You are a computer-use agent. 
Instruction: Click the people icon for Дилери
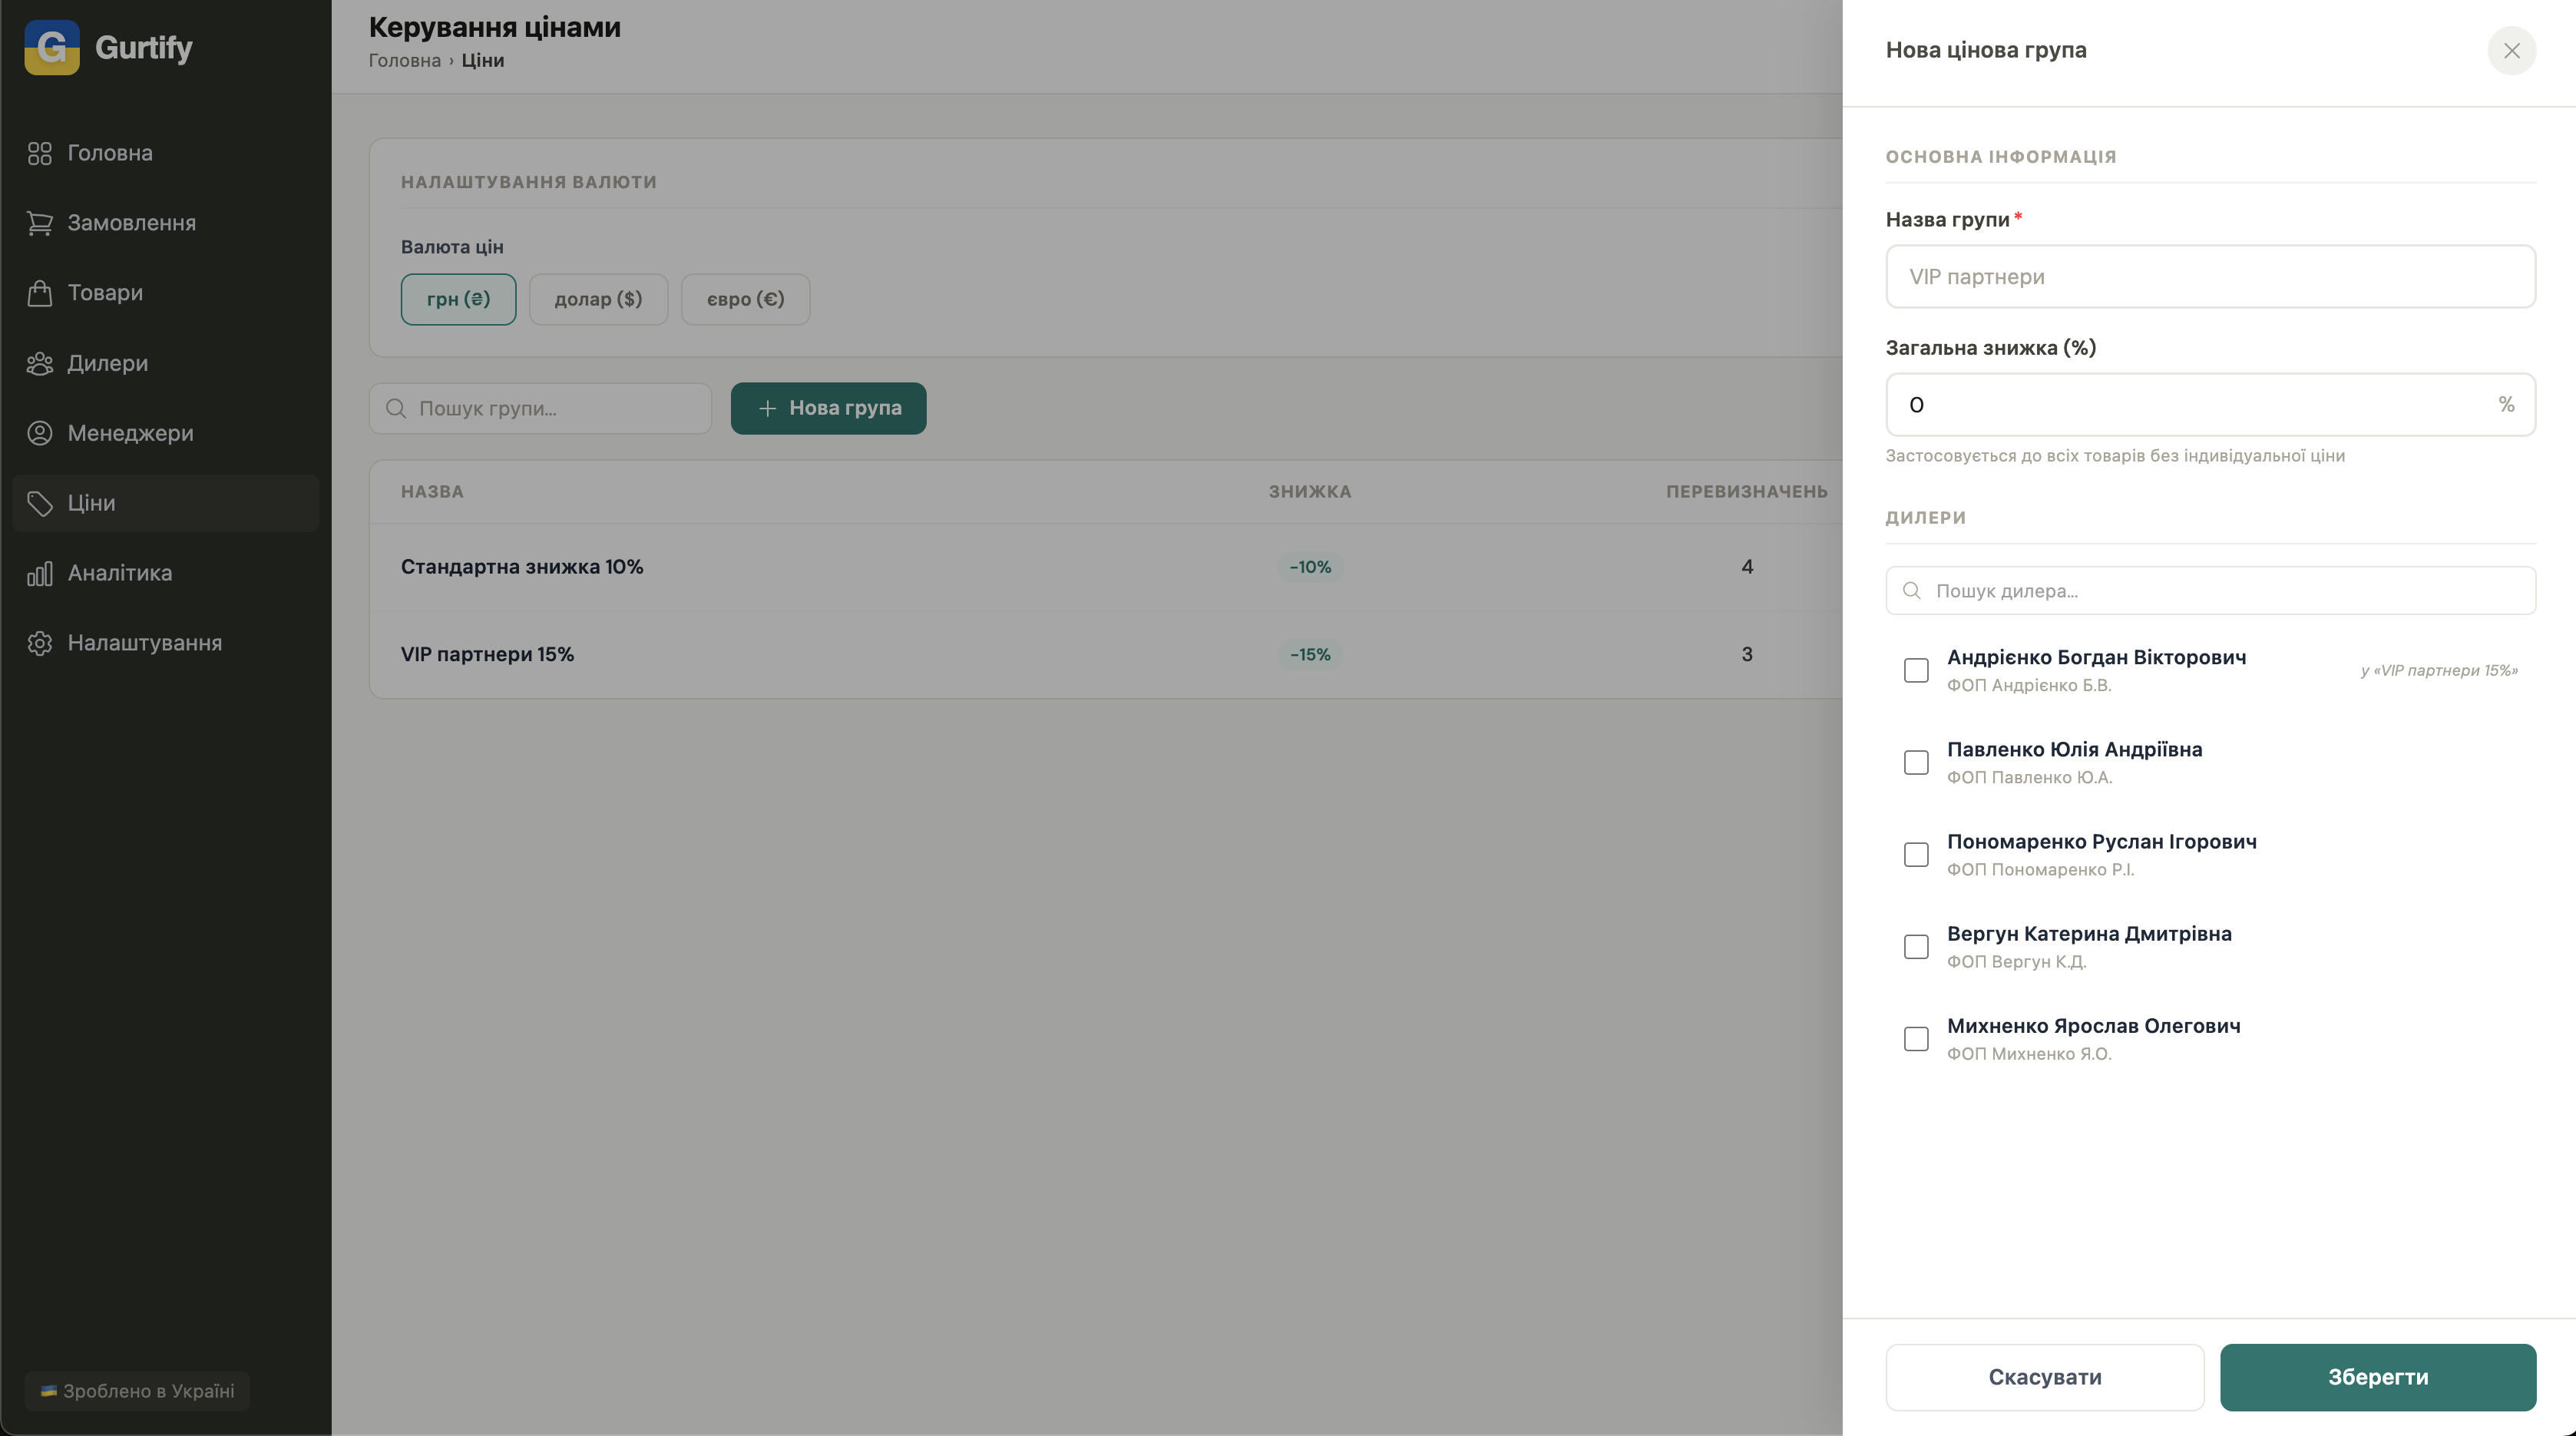(40, 363)
